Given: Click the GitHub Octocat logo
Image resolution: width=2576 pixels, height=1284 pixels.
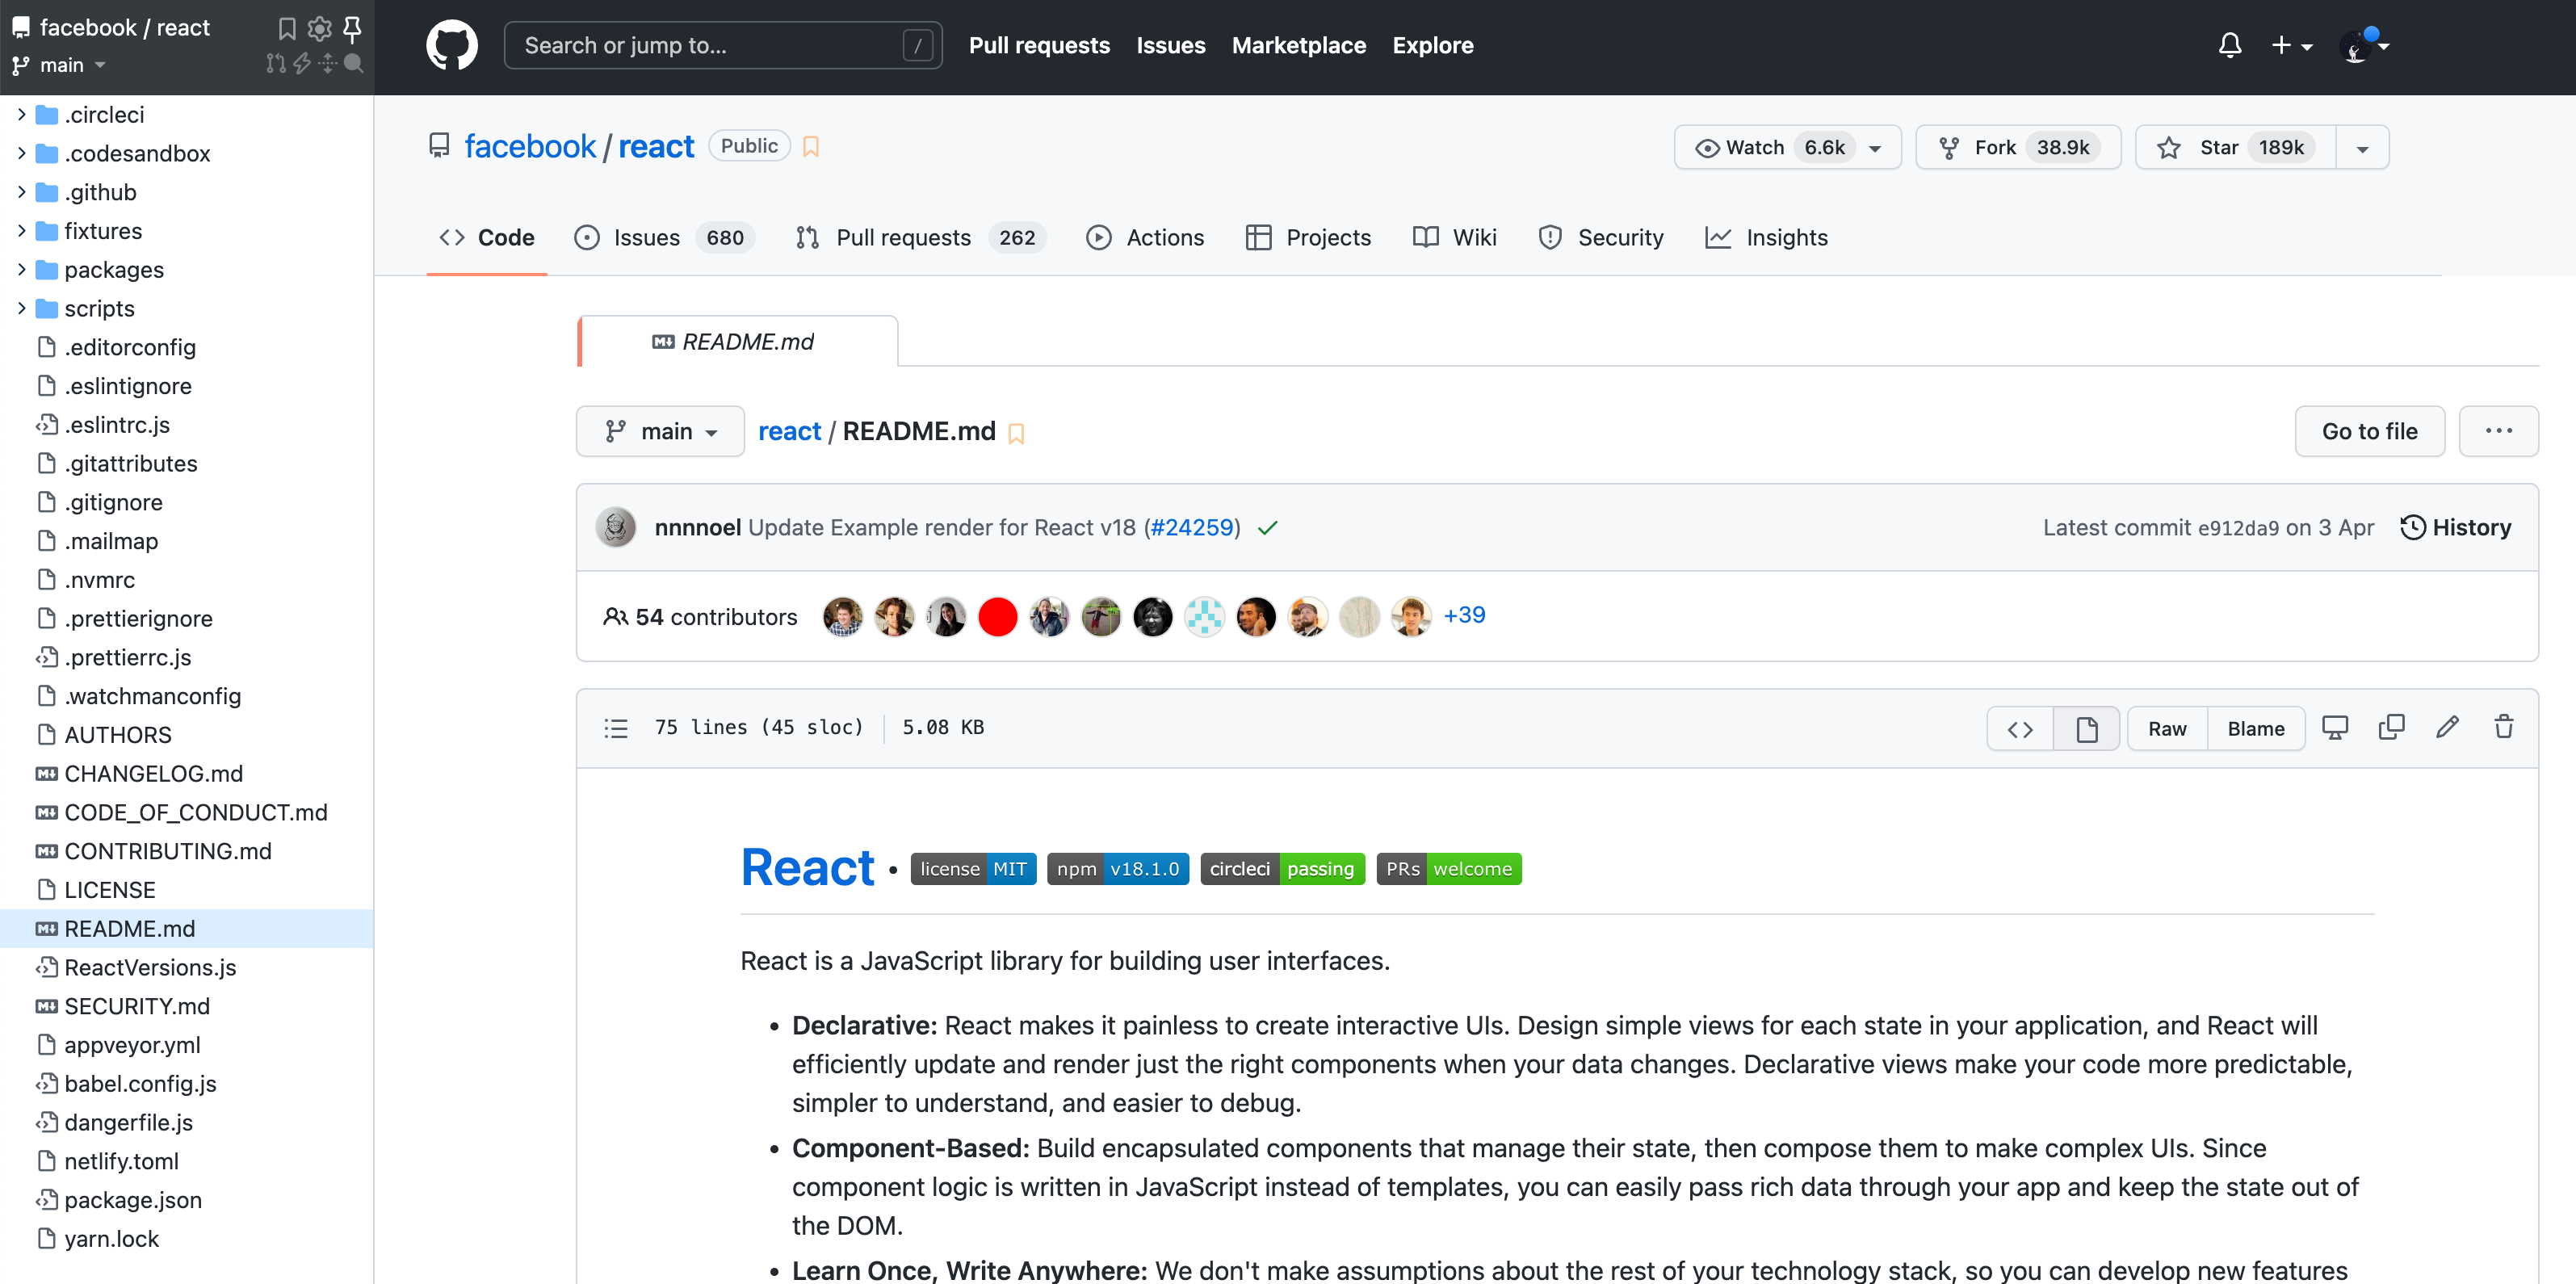Looking at the screenshot, I should tap(452, 46).
